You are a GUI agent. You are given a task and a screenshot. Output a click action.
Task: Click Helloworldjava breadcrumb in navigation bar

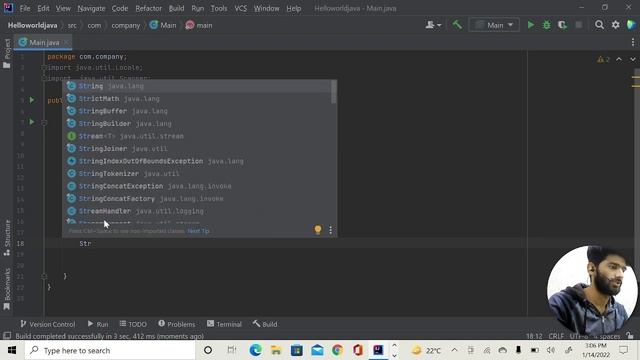[33, 25]
